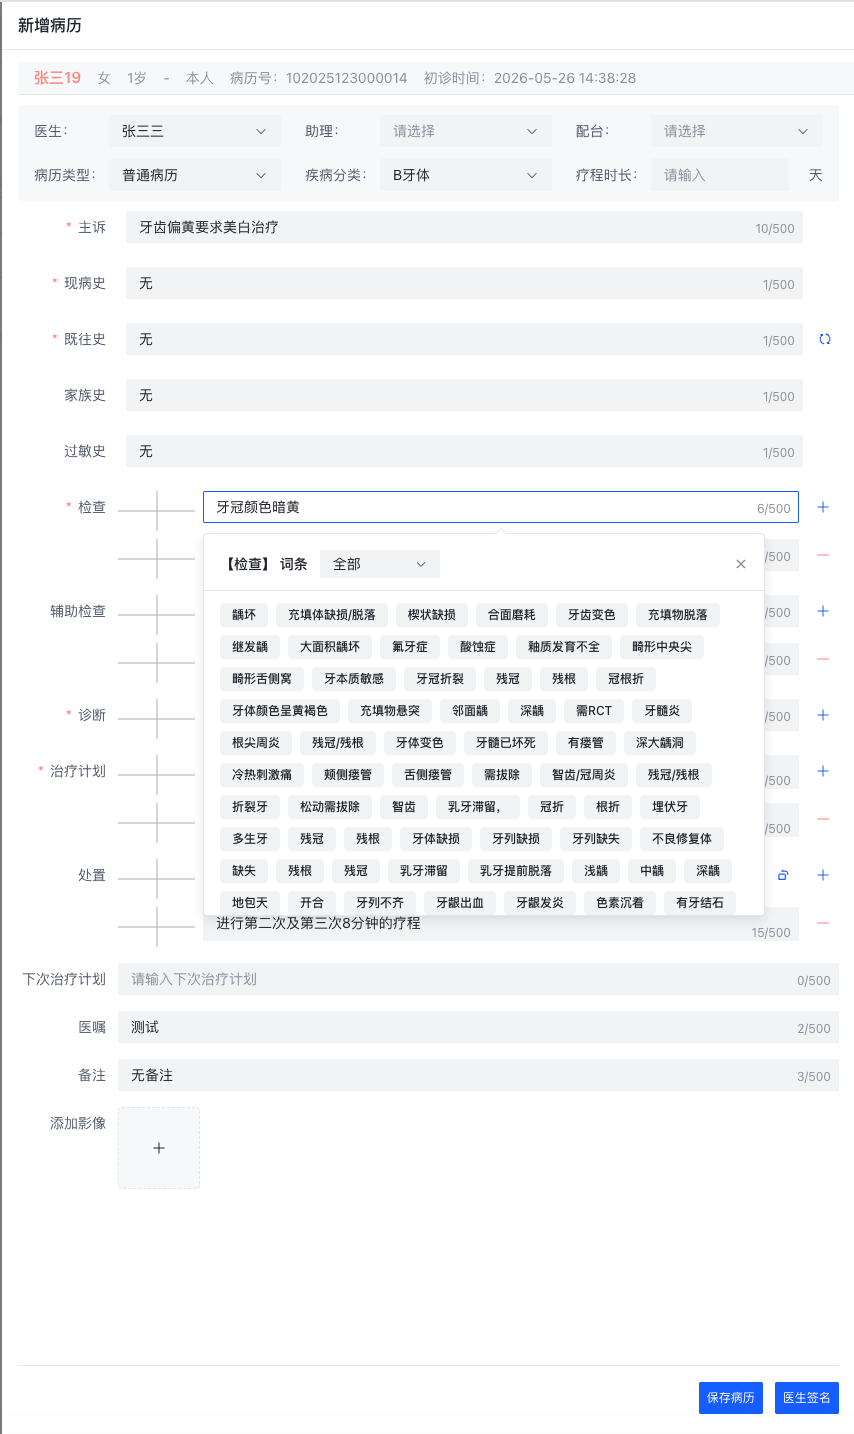
Task: Open tooth position cross for second 处置 row
Action: click(157, 927)
